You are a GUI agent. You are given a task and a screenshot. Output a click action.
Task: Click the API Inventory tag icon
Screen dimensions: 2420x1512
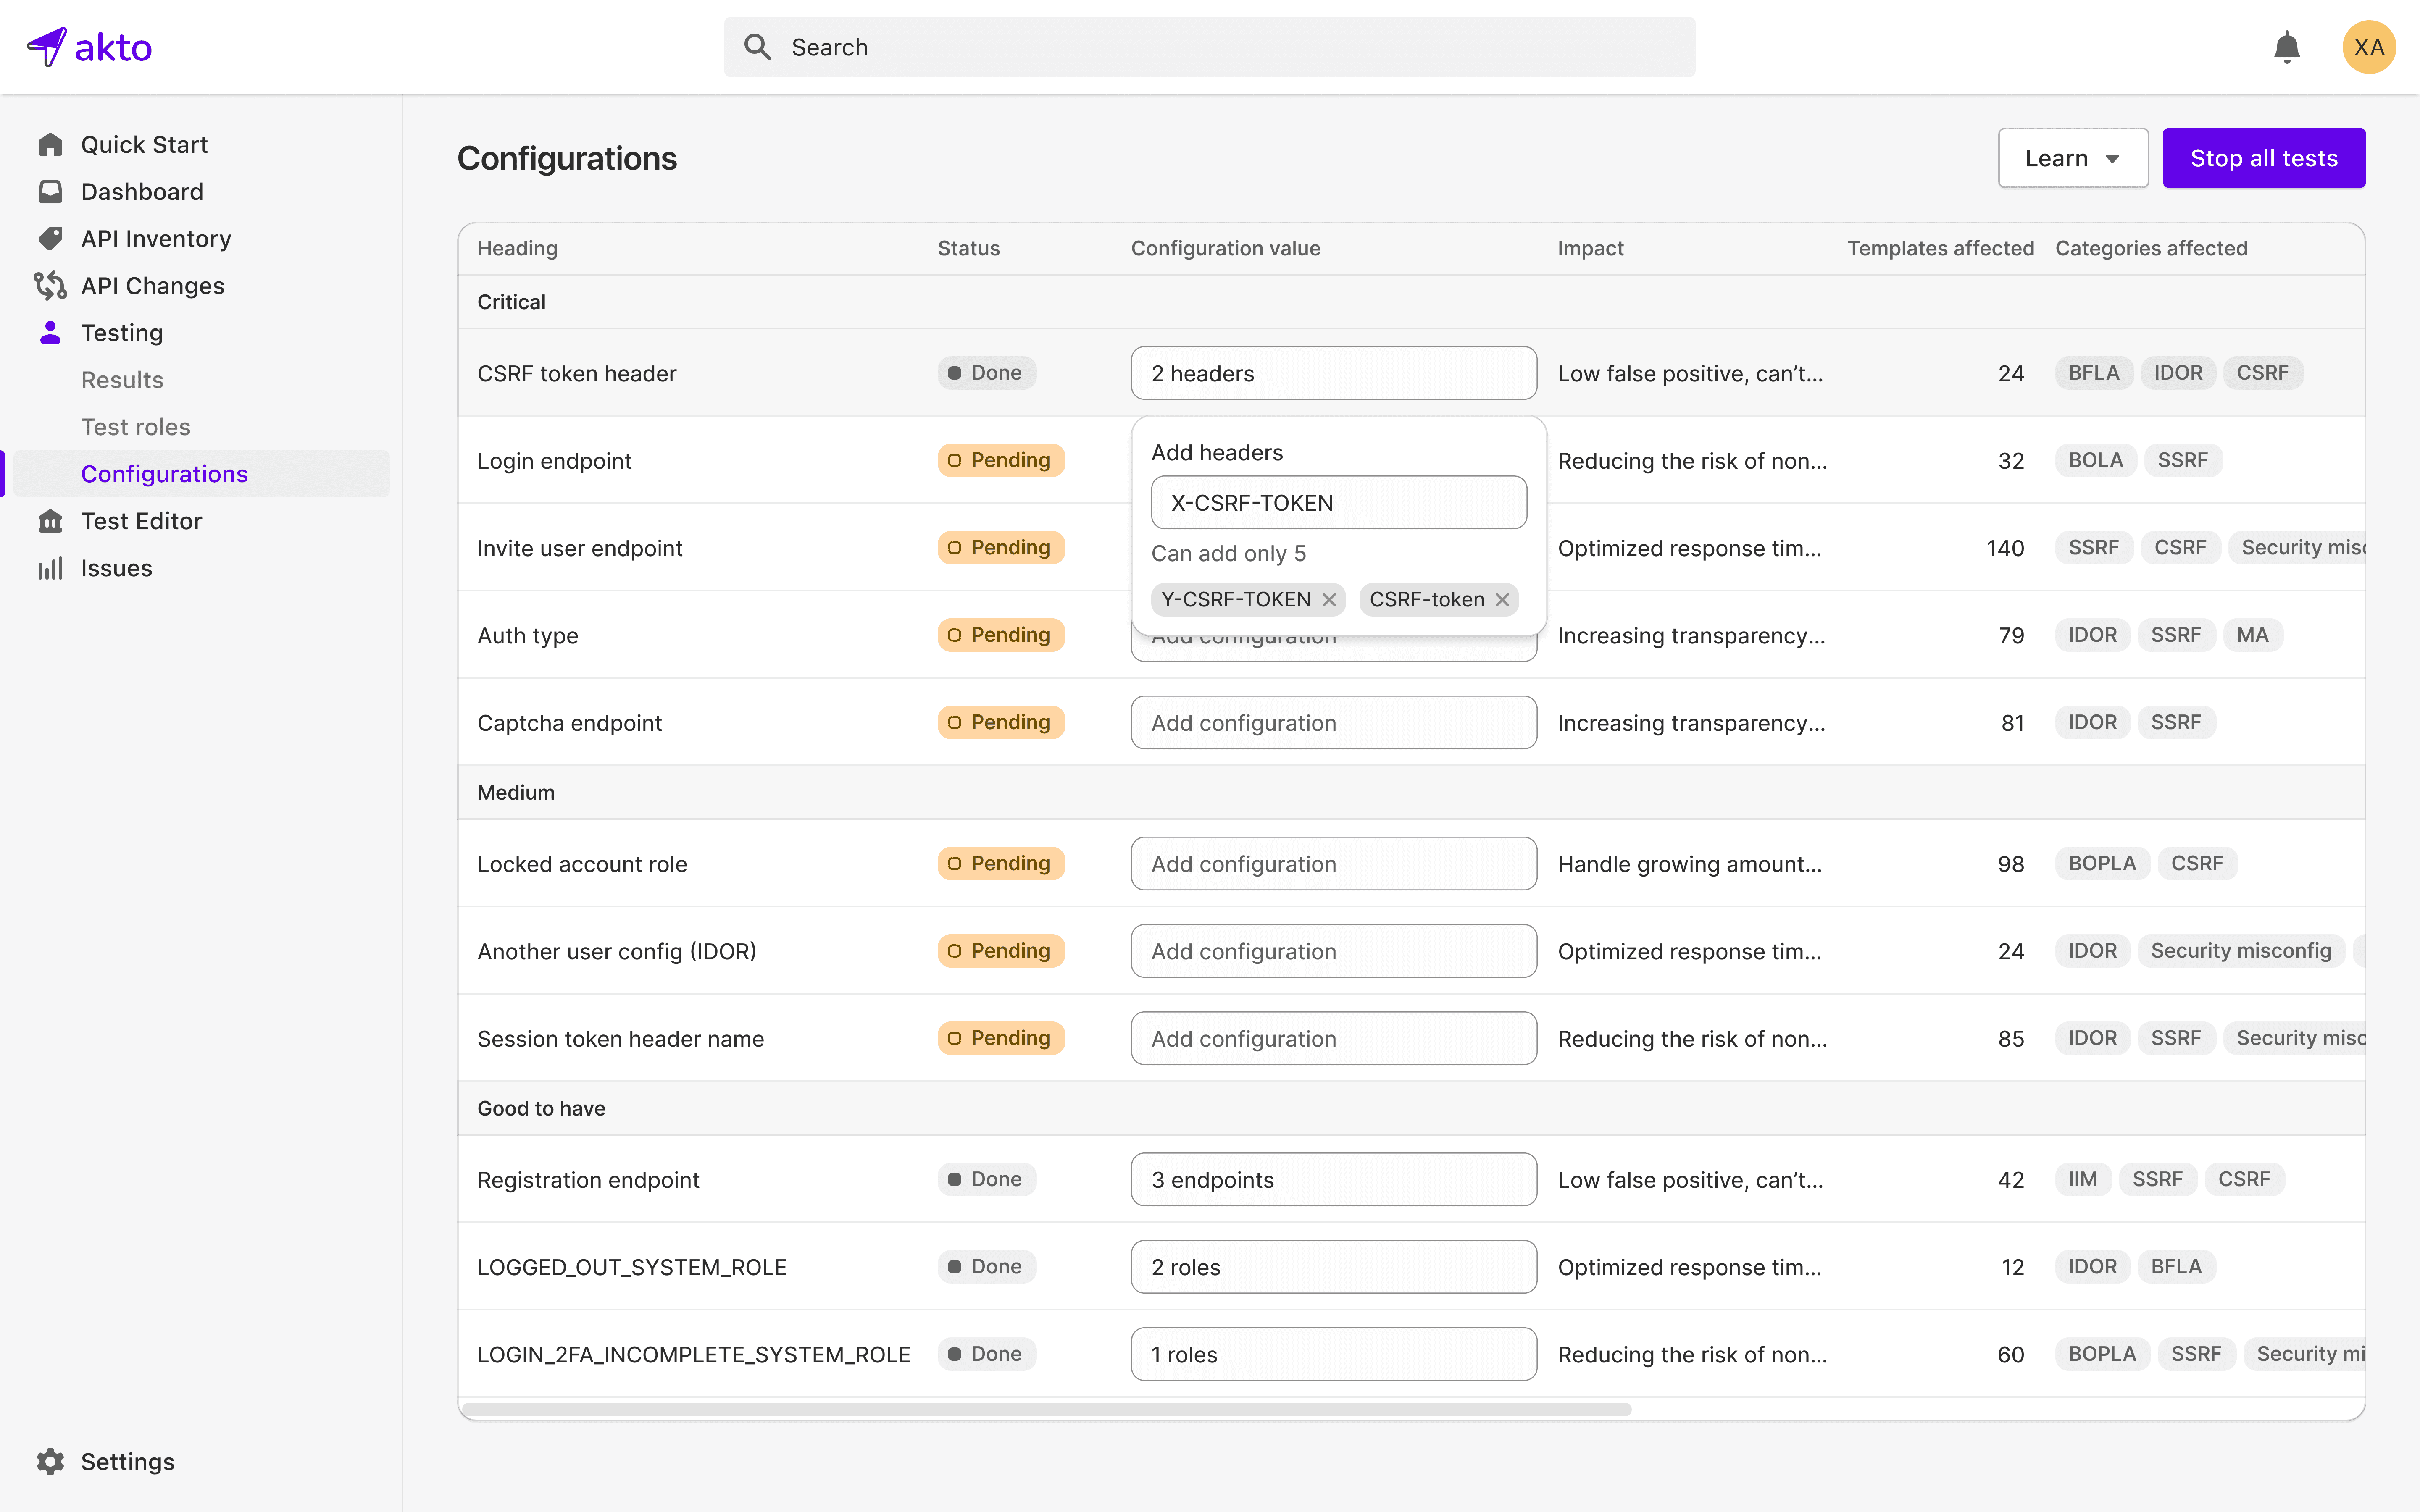click(x=50, y=239)
